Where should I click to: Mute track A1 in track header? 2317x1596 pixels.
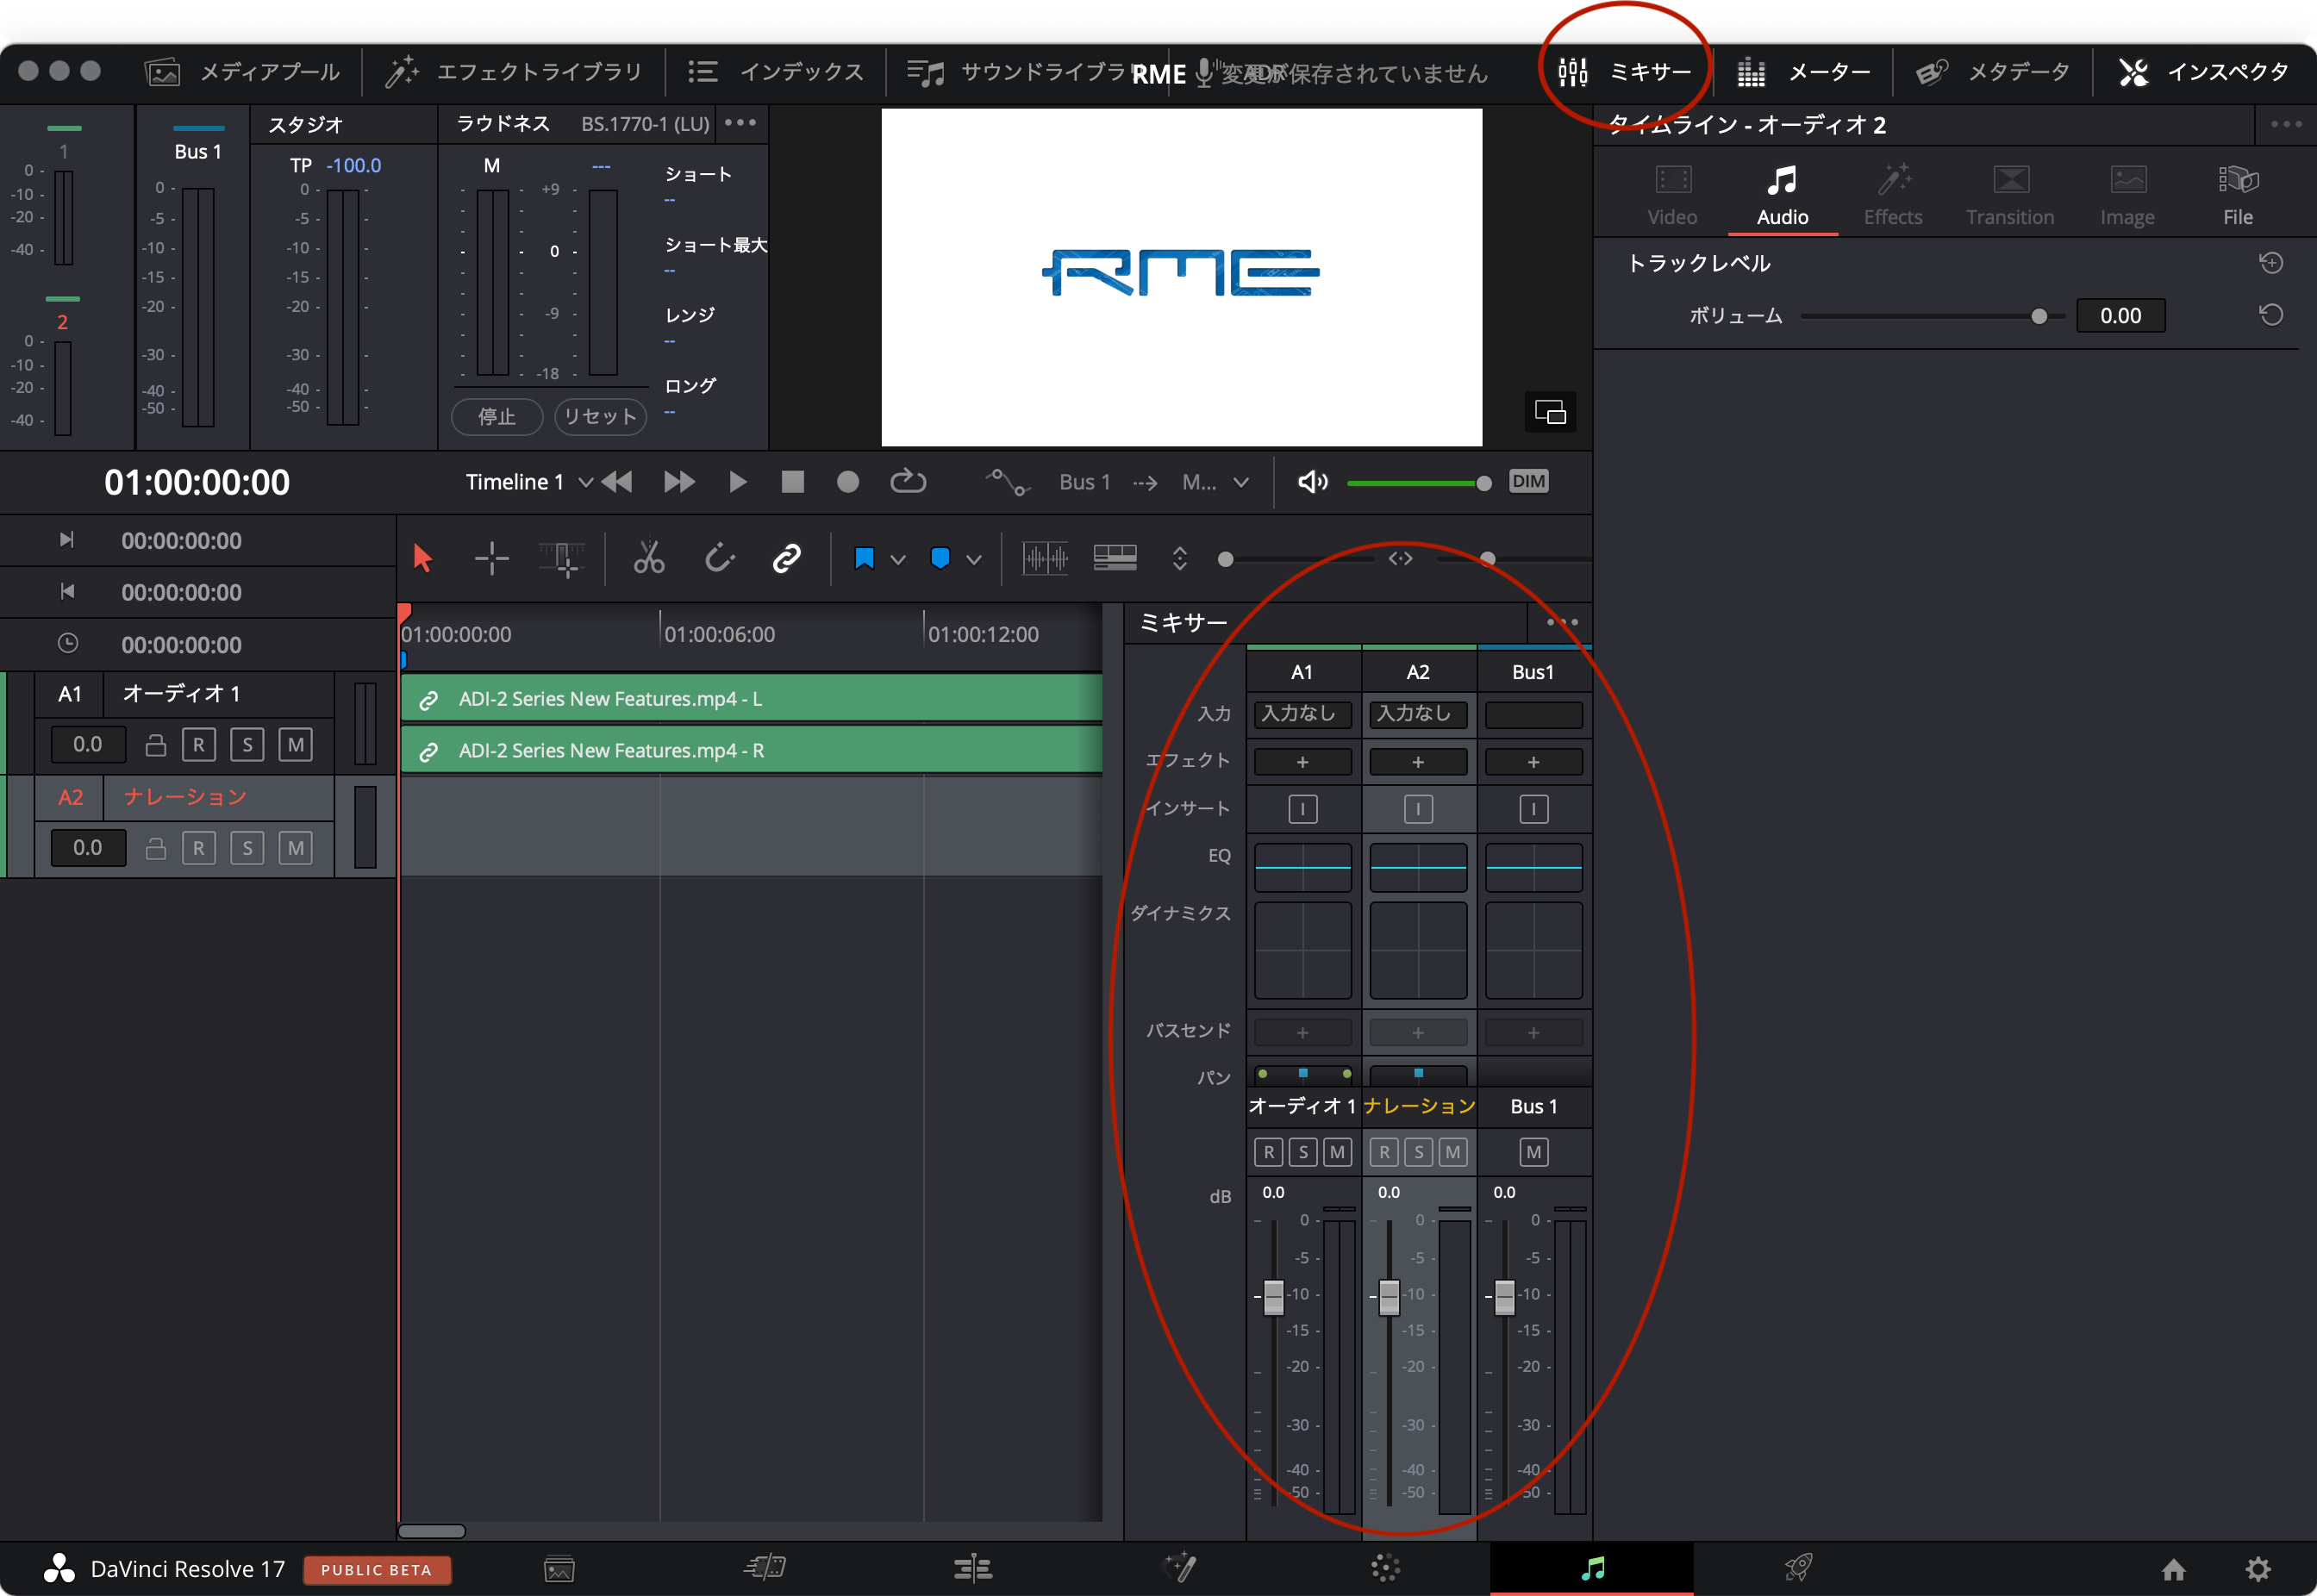(295, 745)
